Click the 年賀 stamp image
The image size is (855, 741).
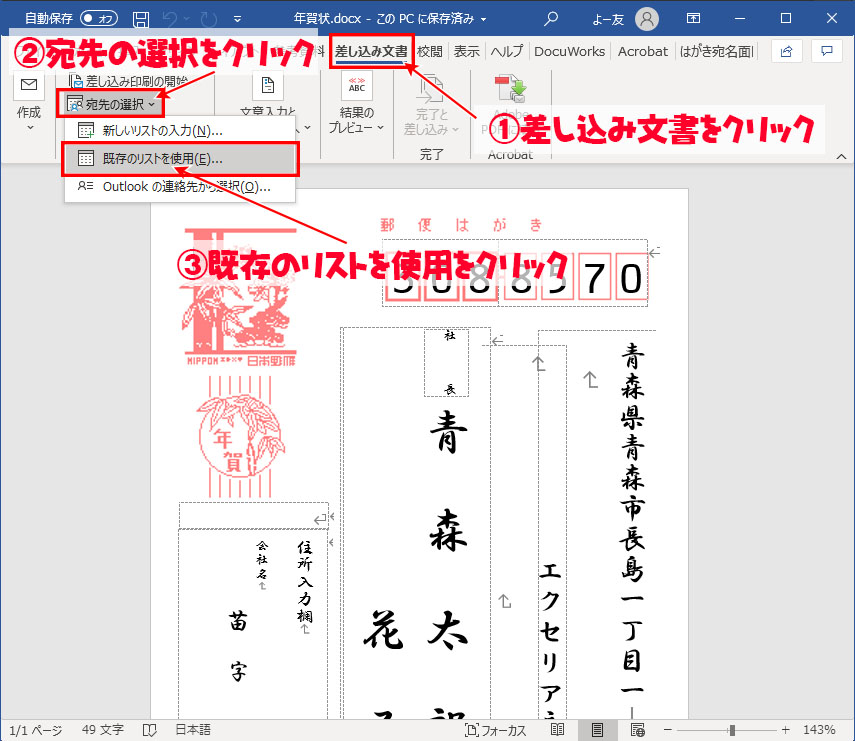[x=240, y=436]
